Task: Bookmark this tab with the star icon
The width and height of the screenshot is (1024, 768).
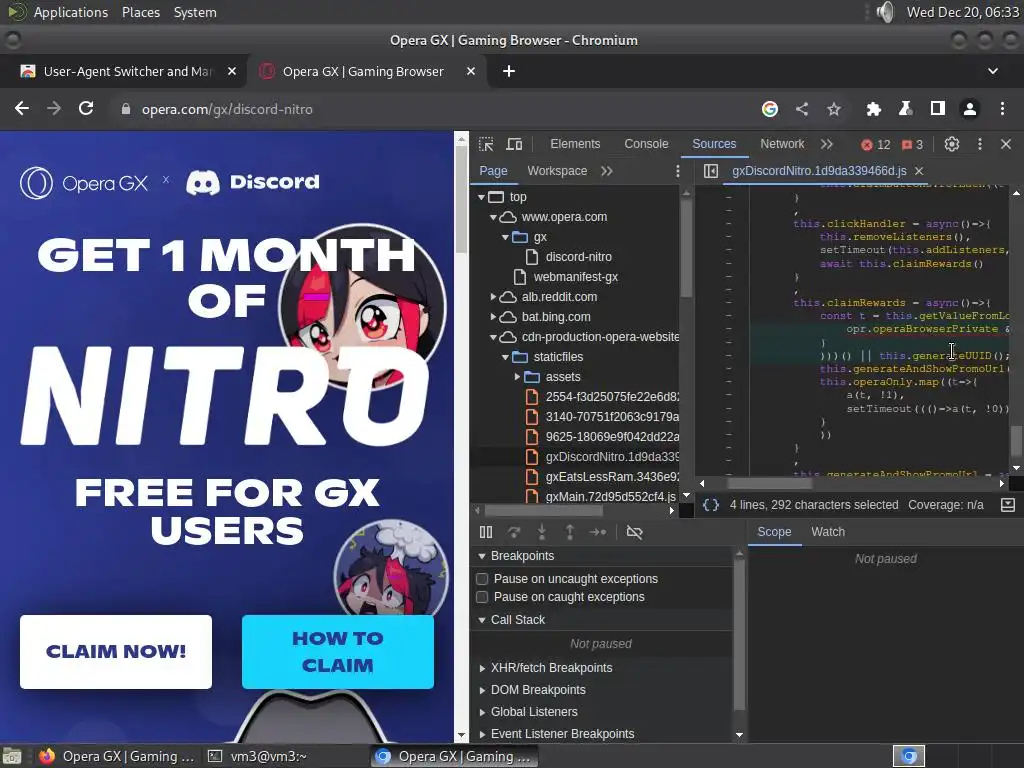Action: coord(834,109)
